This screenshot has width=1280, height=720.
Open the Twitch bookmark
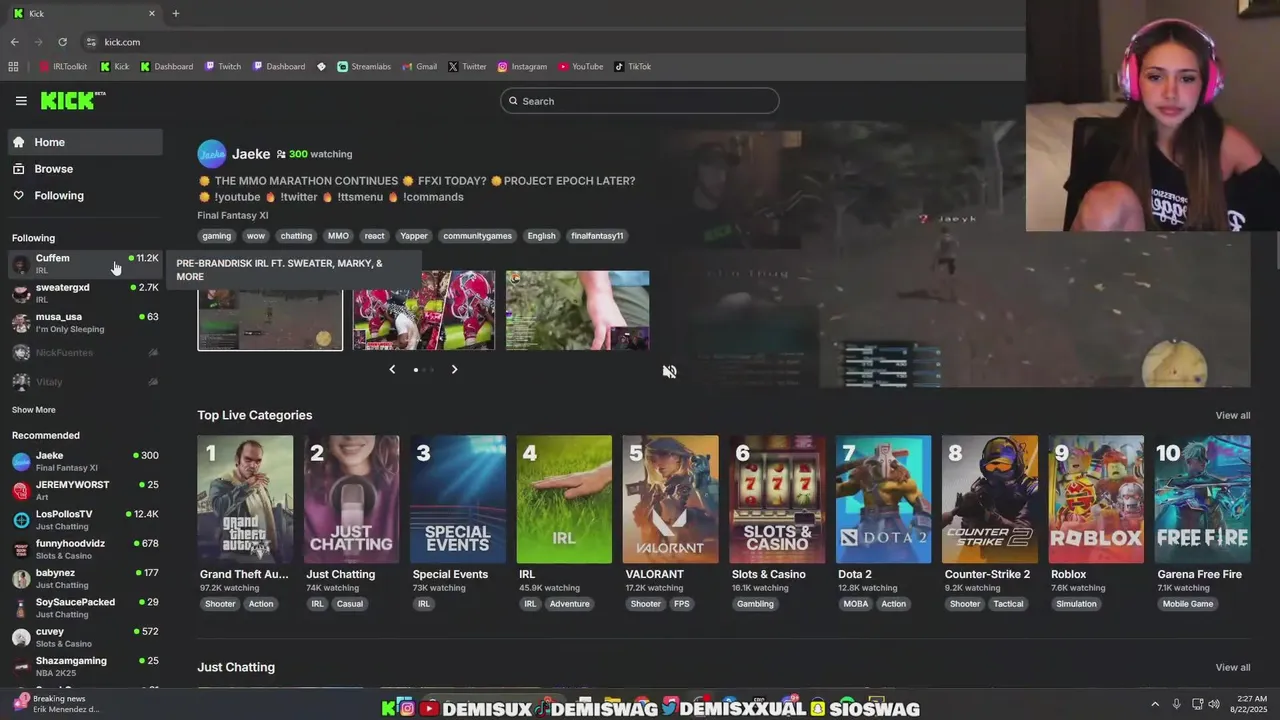(223, 67)
